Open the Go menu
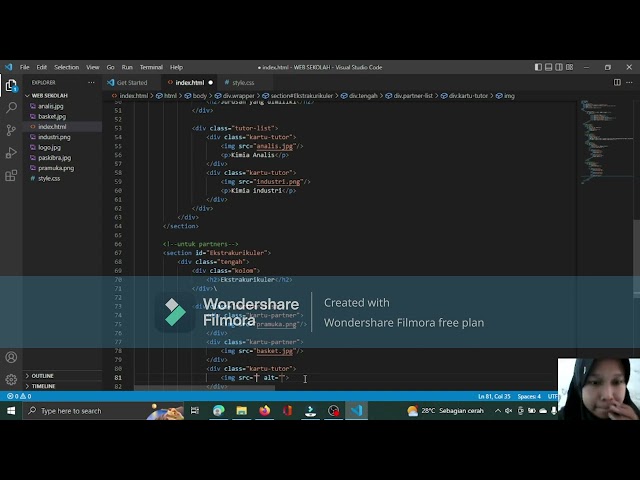 [110, 67]
